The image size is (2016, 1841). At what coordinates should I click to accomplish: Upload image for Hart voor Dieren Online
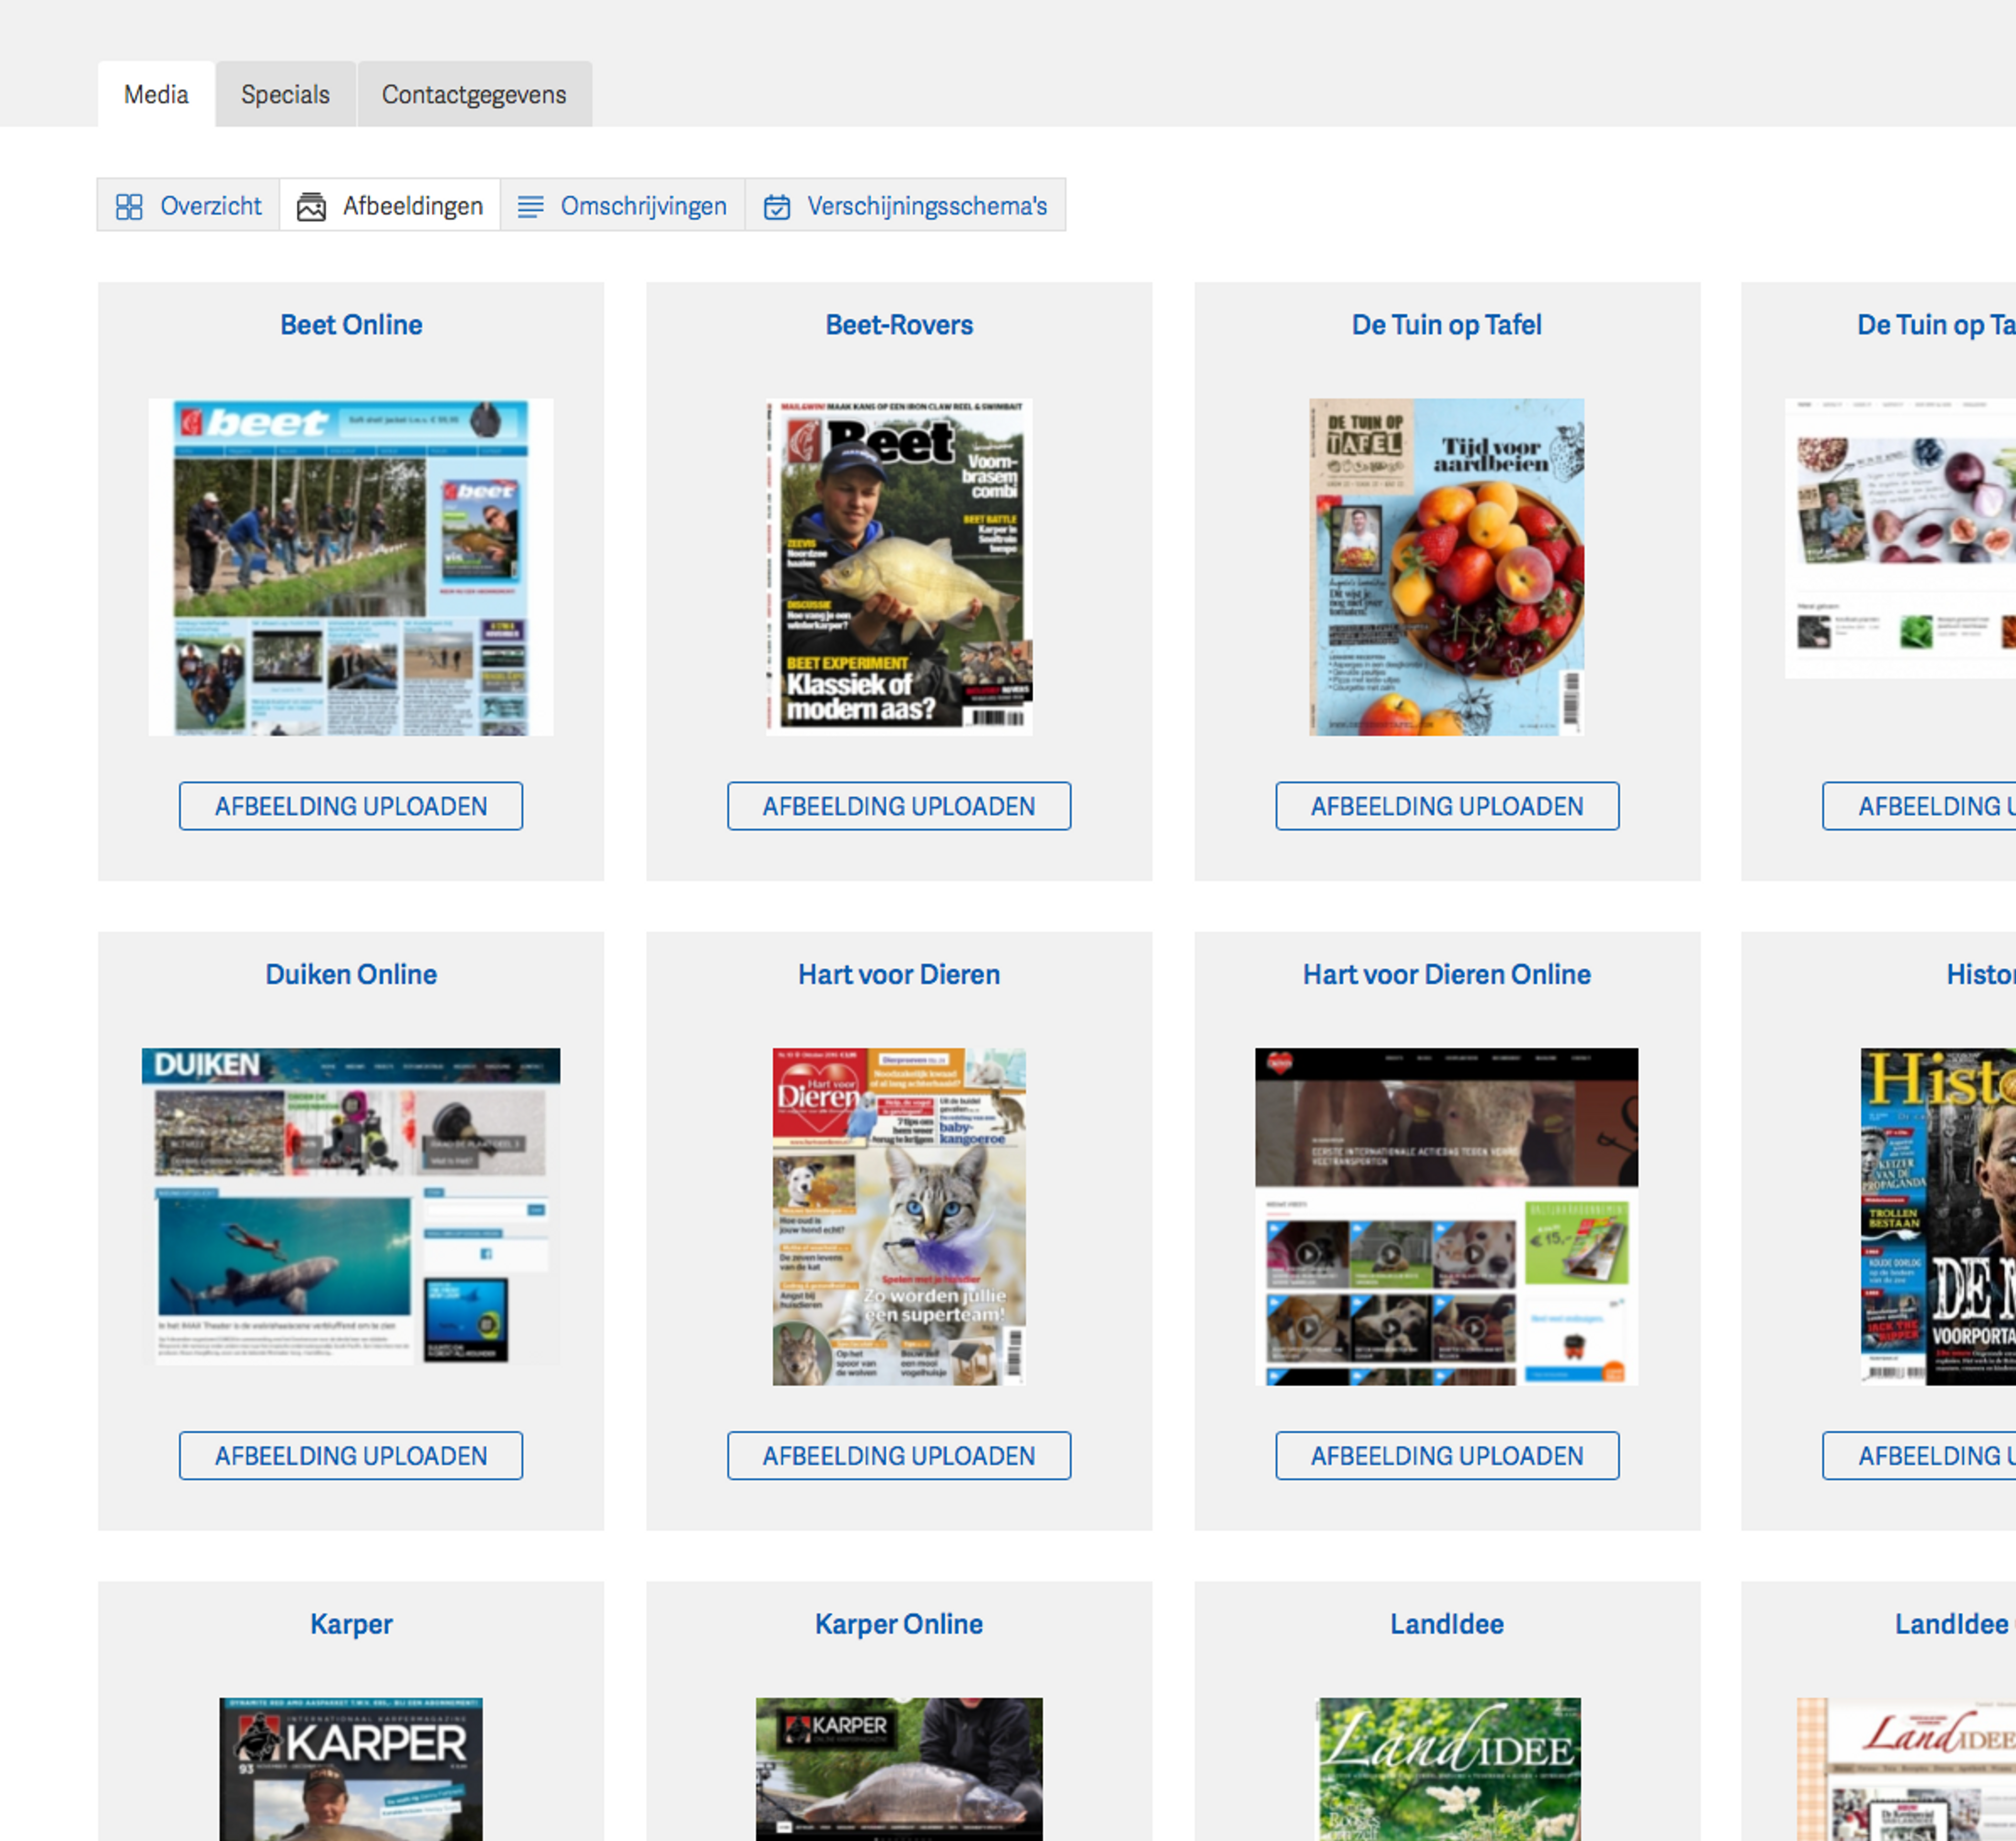[1447, 1456]
